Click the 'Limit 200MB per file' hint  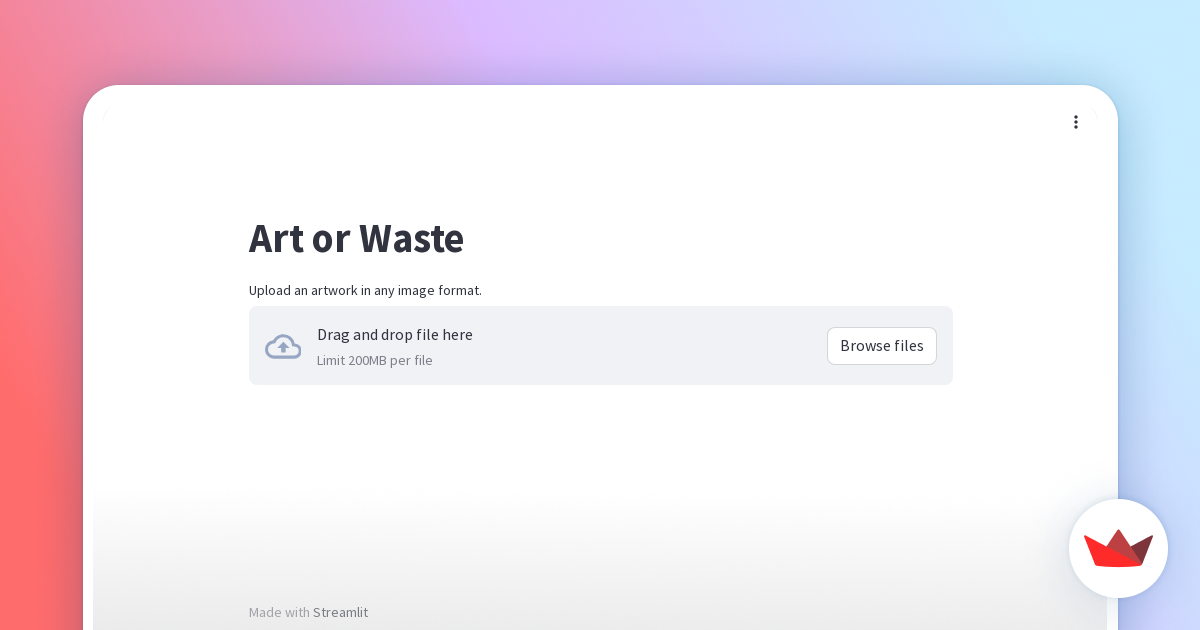coord(374,360)
